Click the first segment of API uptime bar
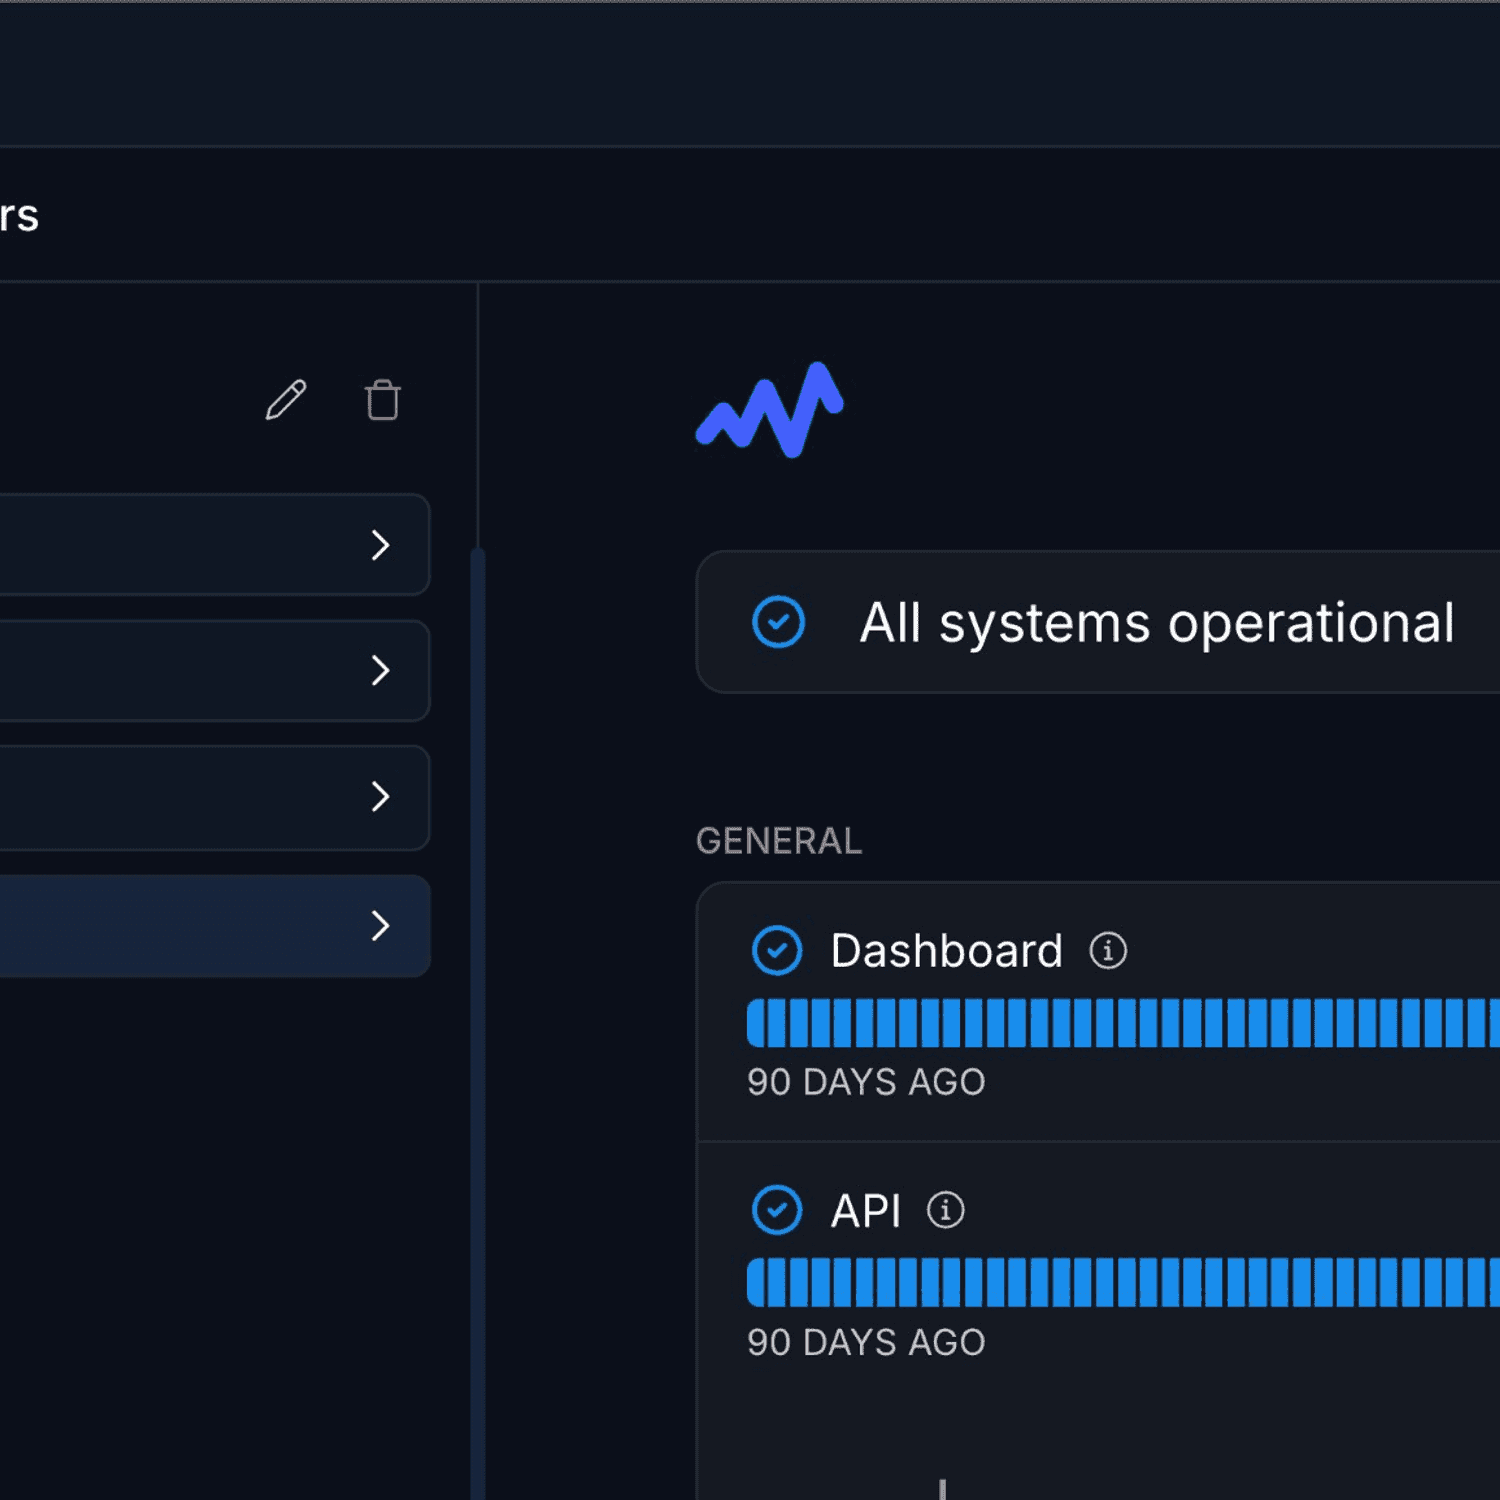The image size is (1500, 1500). coord(756,1283)
